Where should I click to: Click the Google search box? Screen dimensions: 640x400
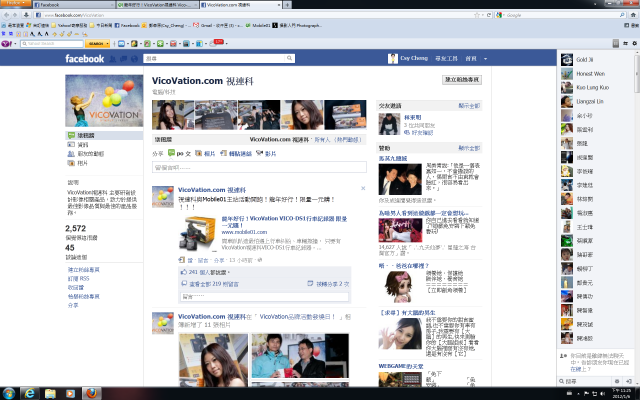(x=562, y=15)
